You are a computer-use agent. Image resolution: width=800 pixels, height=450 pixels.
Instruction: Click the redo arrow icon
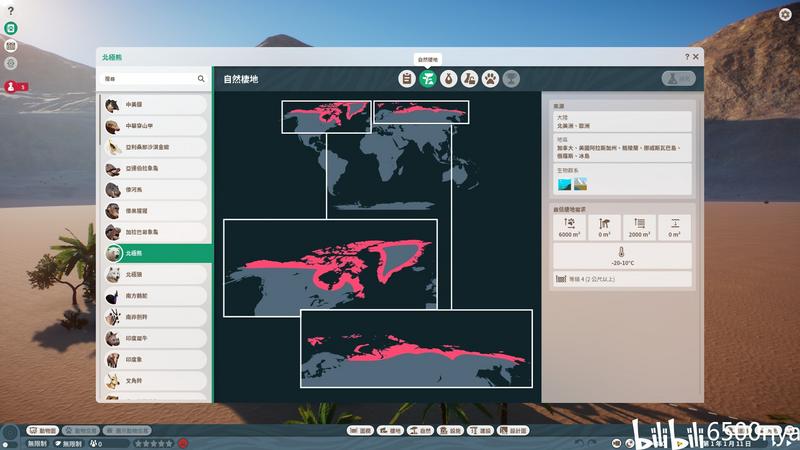tap(592, 443)
